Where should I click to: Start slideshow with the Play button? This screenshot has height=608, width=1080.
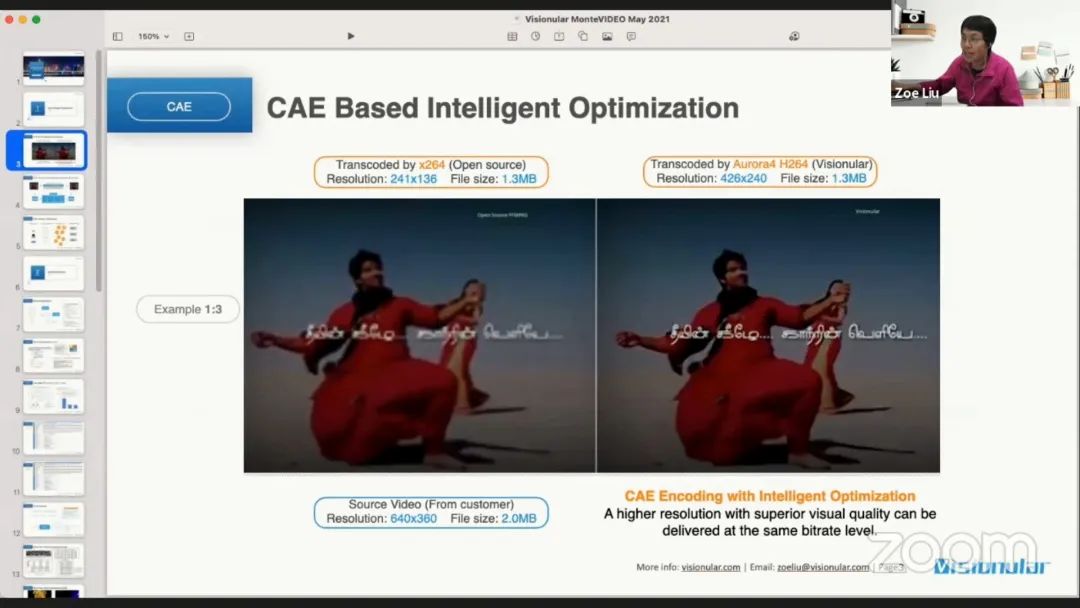pos(351,36)
